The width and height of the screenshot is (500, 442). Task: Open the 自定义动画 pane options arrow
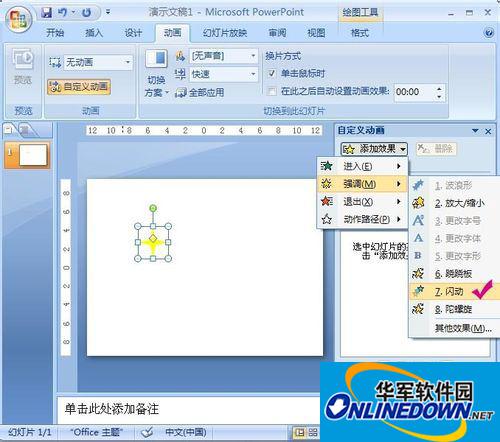(475, 131)
